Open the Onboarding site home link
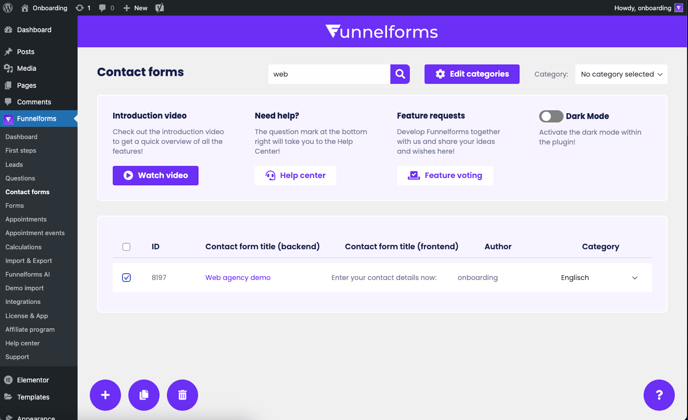This screenshot has height=420, width=688. (x=44, y=8)
